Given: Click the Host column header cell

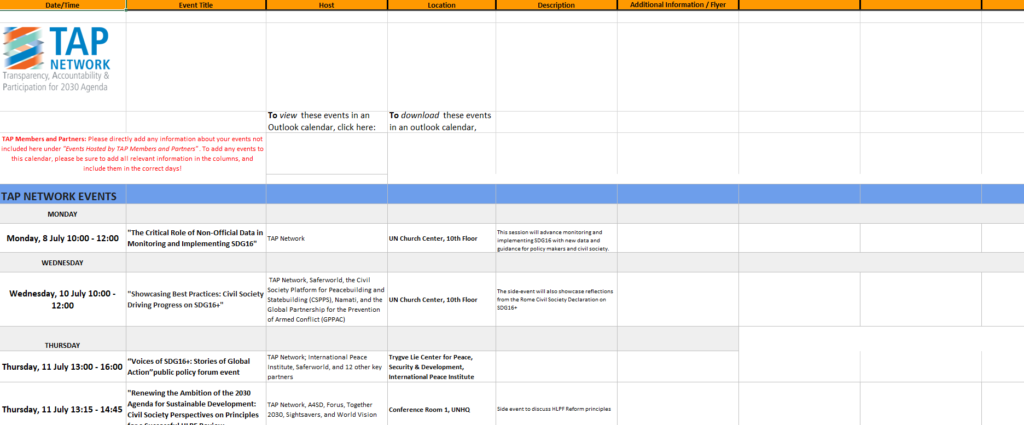Looking at the screenshot, I should pos(326,5).
